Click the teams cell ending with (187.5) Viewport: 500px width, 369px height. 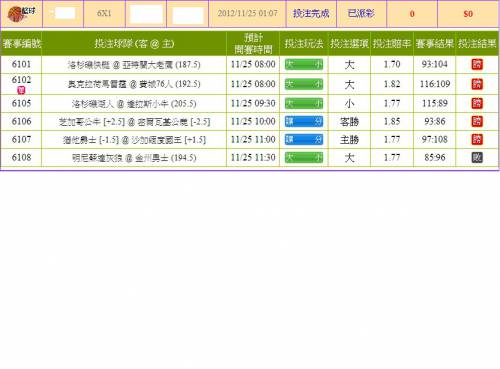[x=134, y=64]
